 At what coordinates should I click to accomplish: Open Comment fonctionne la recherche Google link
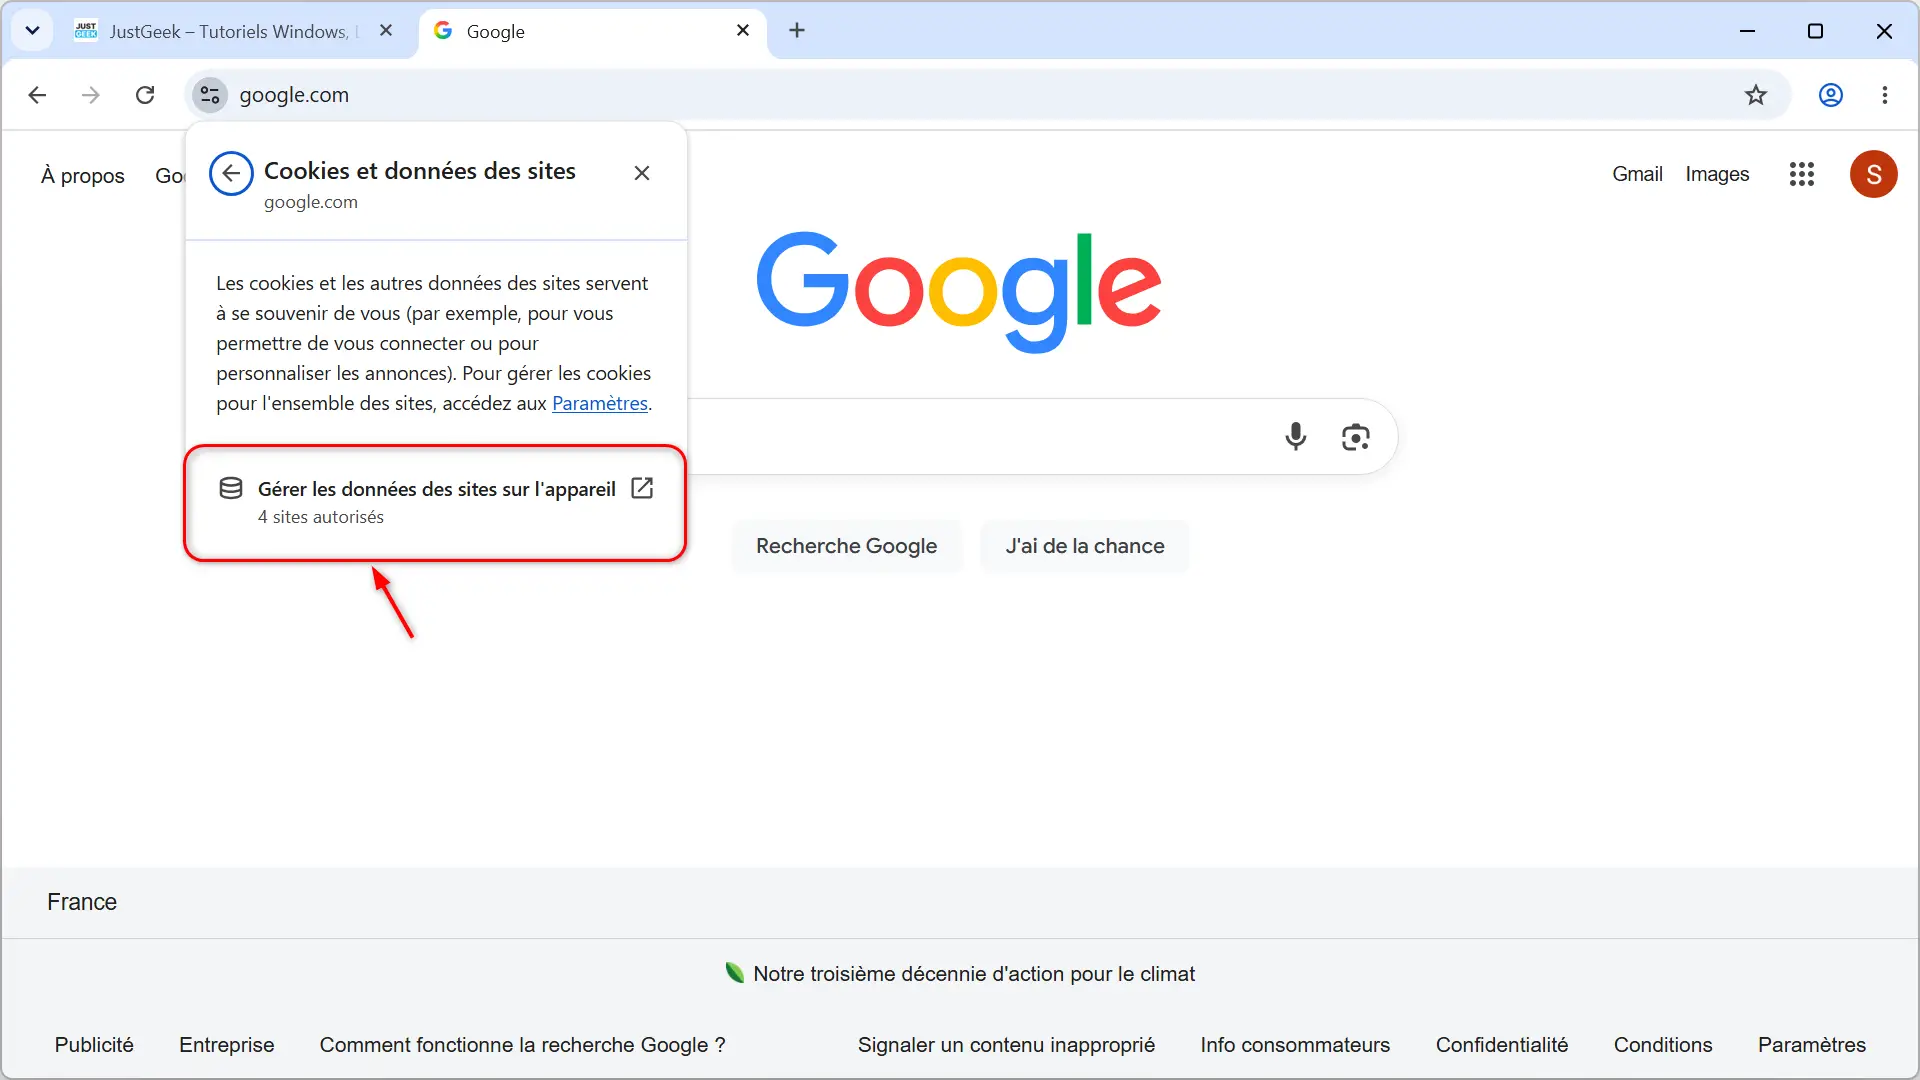coord(523,1045)
